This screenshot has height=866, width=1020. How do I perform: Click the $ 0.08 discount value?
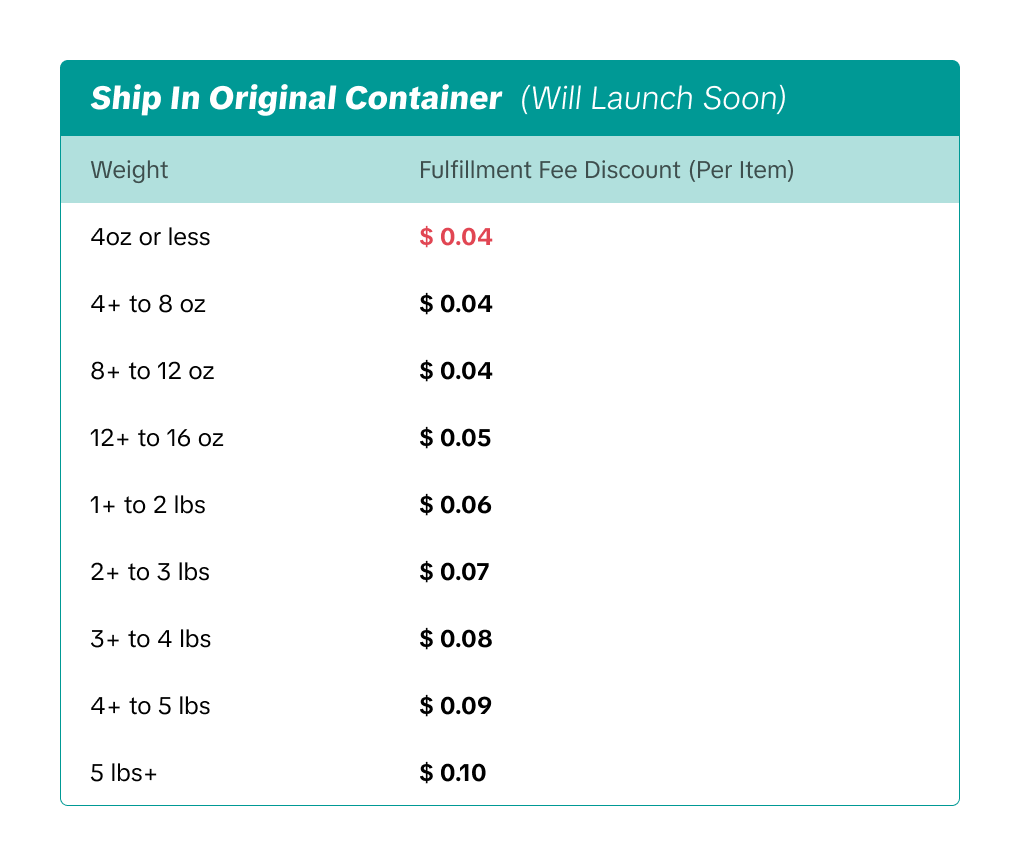click(x=456, y=639)
